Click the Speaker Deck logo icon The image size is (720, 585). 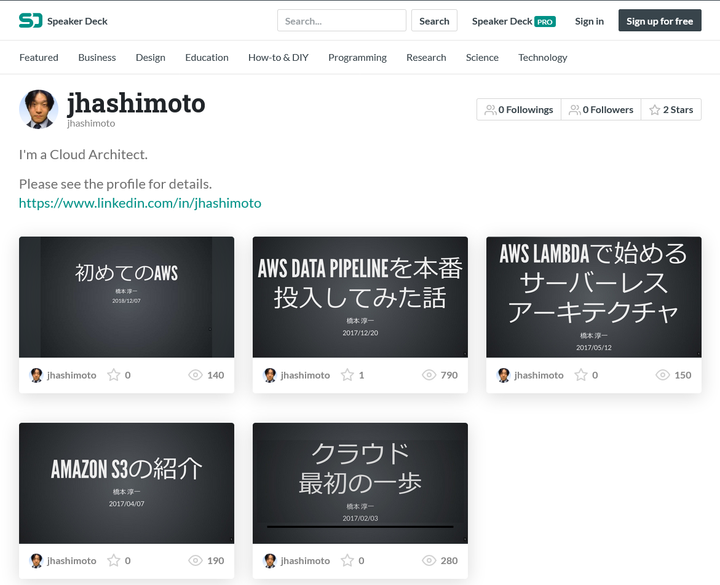point(31,21)
